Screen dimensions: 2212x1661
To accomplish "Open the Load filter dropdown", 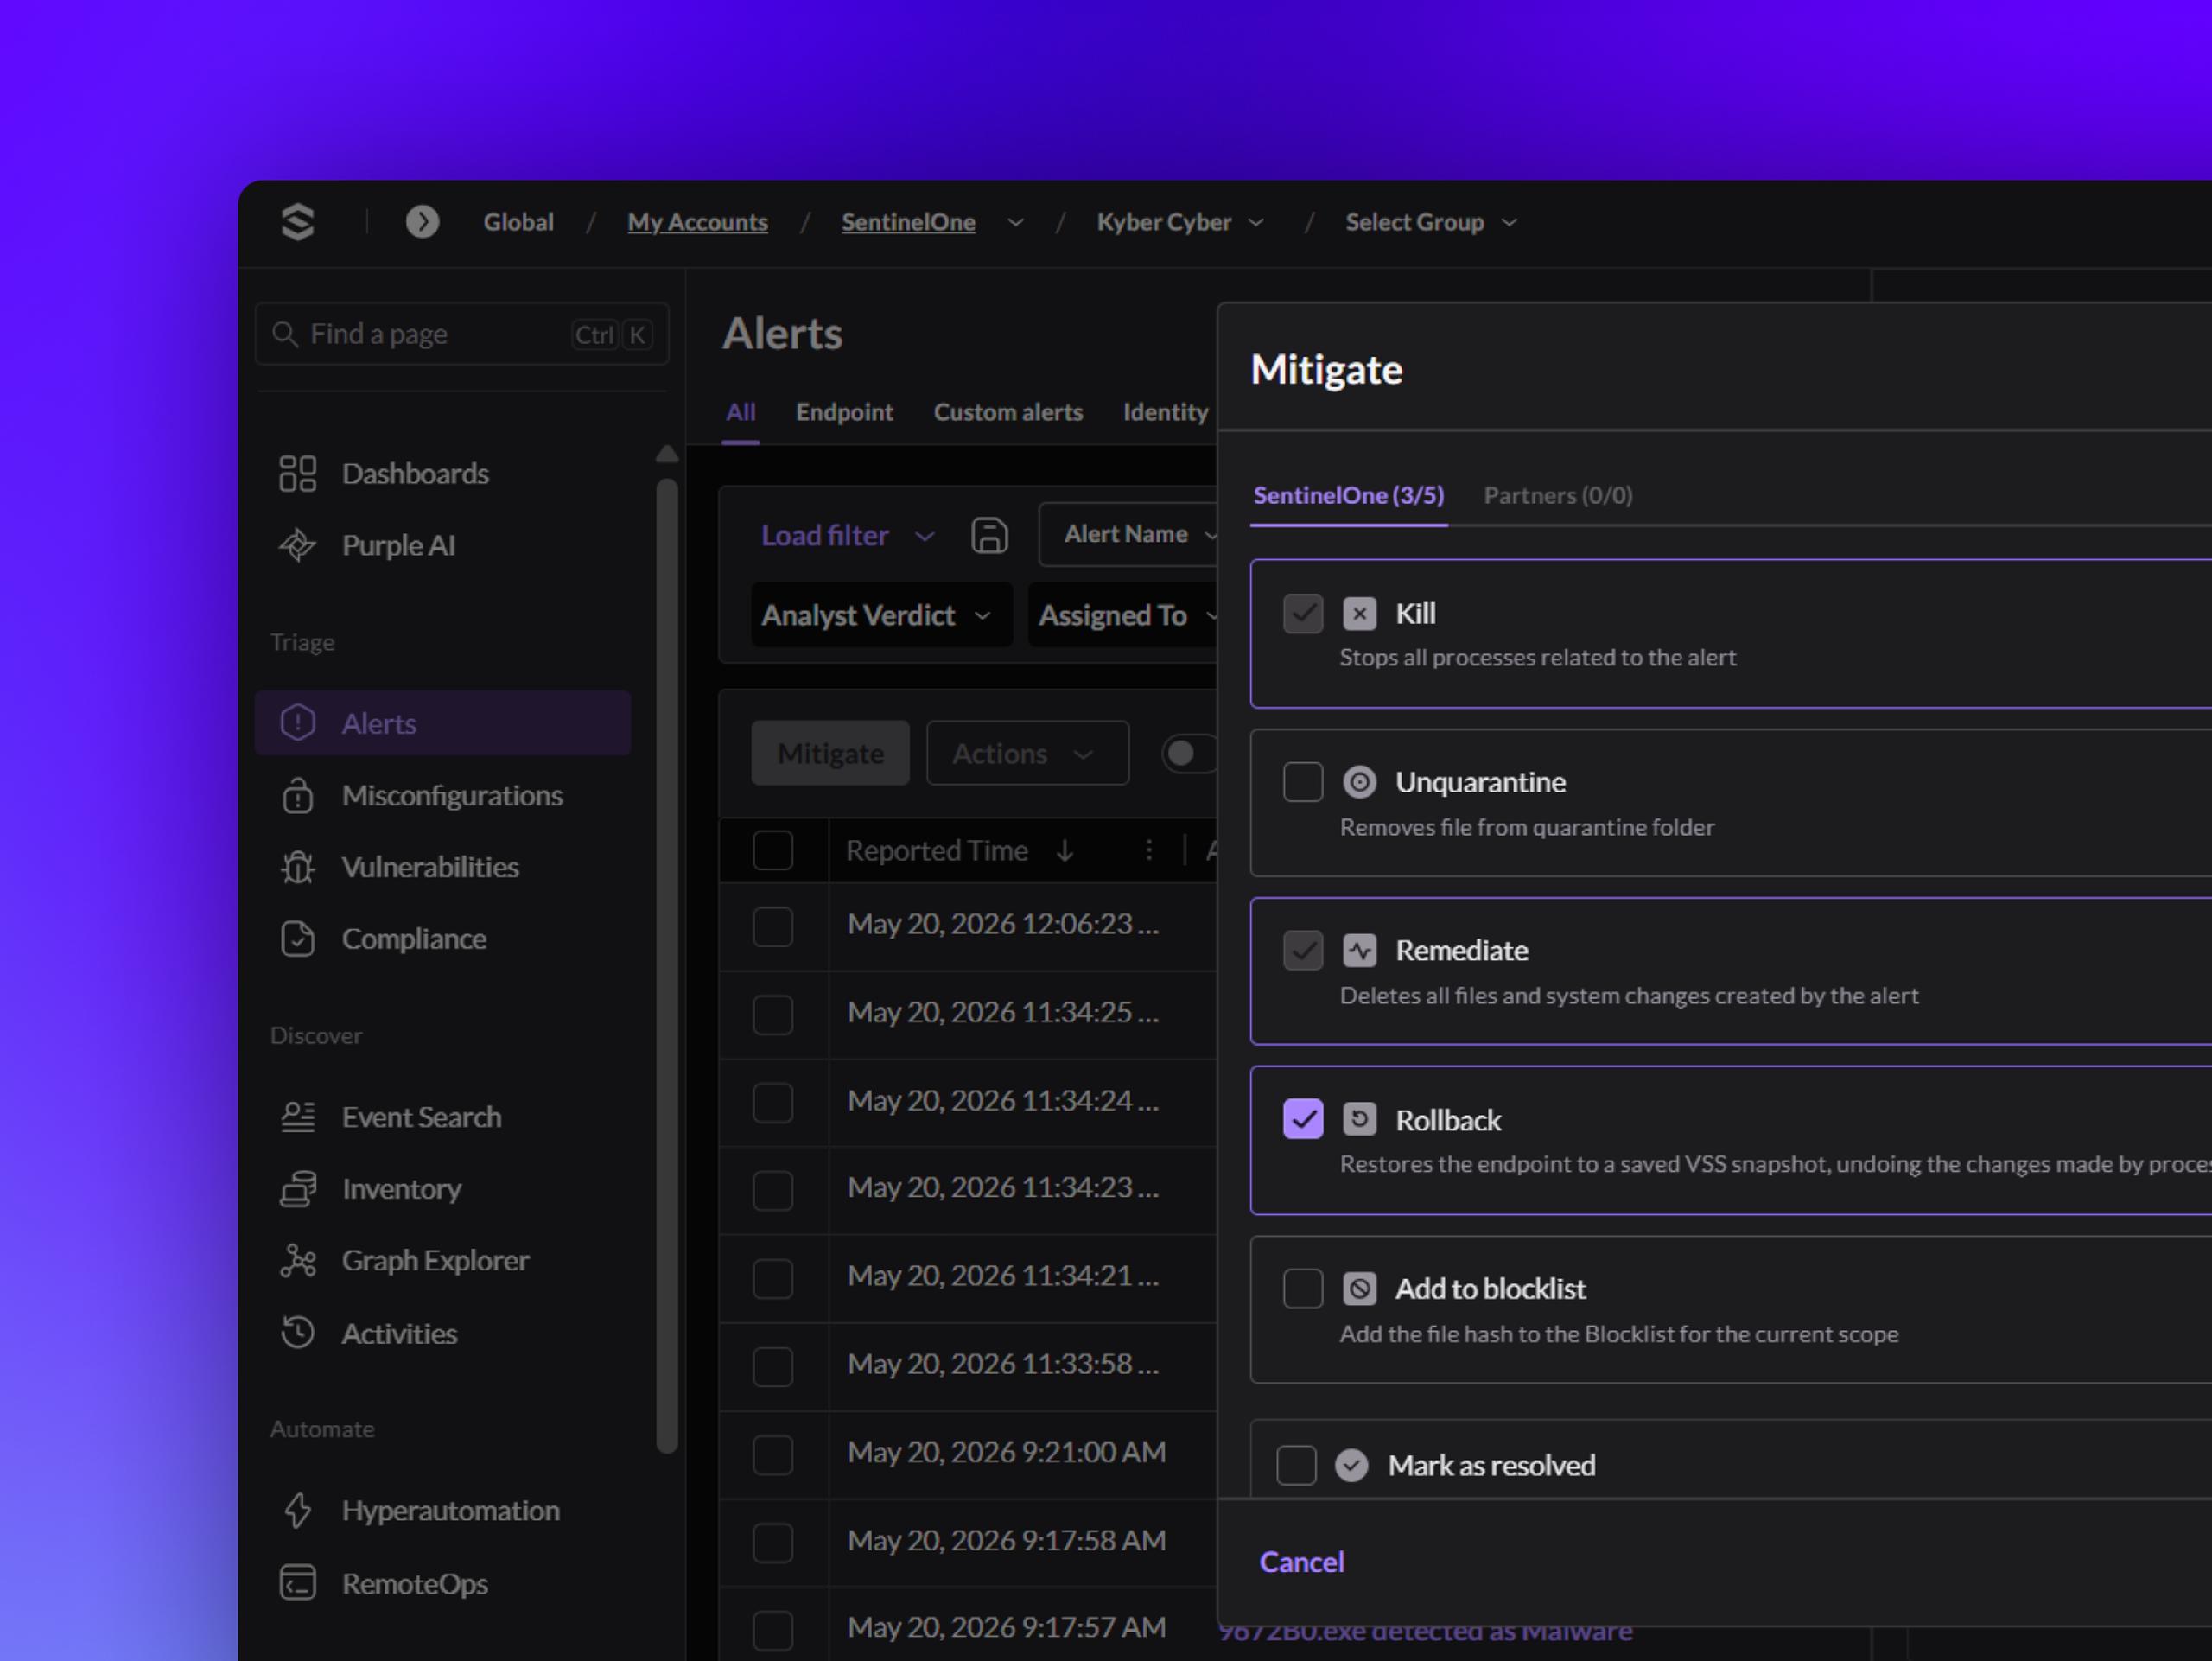I will [x=848, y=535].
